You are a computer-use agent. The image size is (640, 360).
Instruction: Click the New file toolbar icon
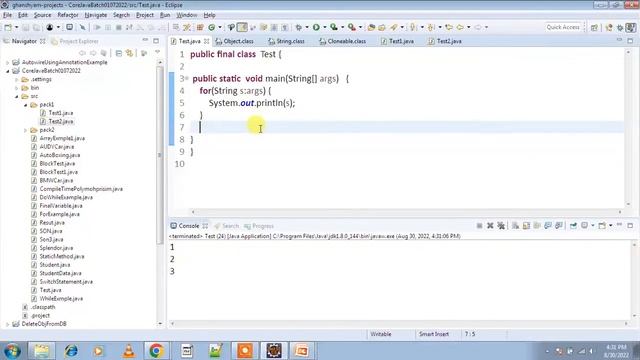coord(8,27)
